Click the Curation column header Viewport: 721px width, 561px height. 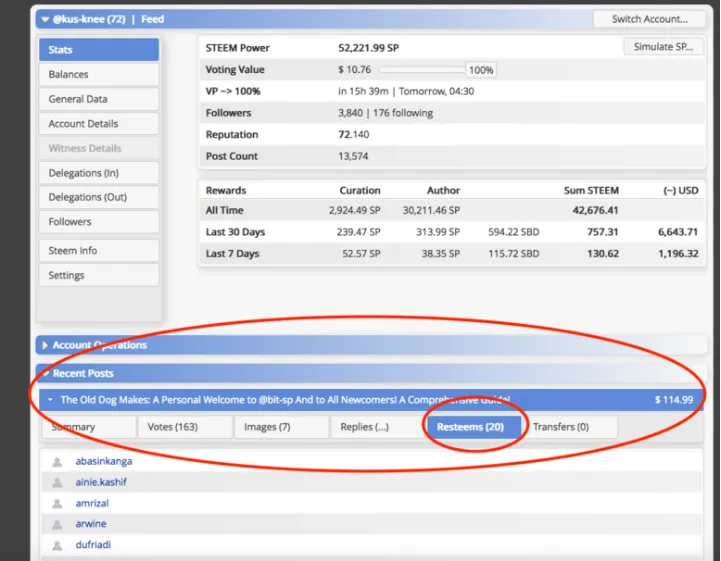360,191
